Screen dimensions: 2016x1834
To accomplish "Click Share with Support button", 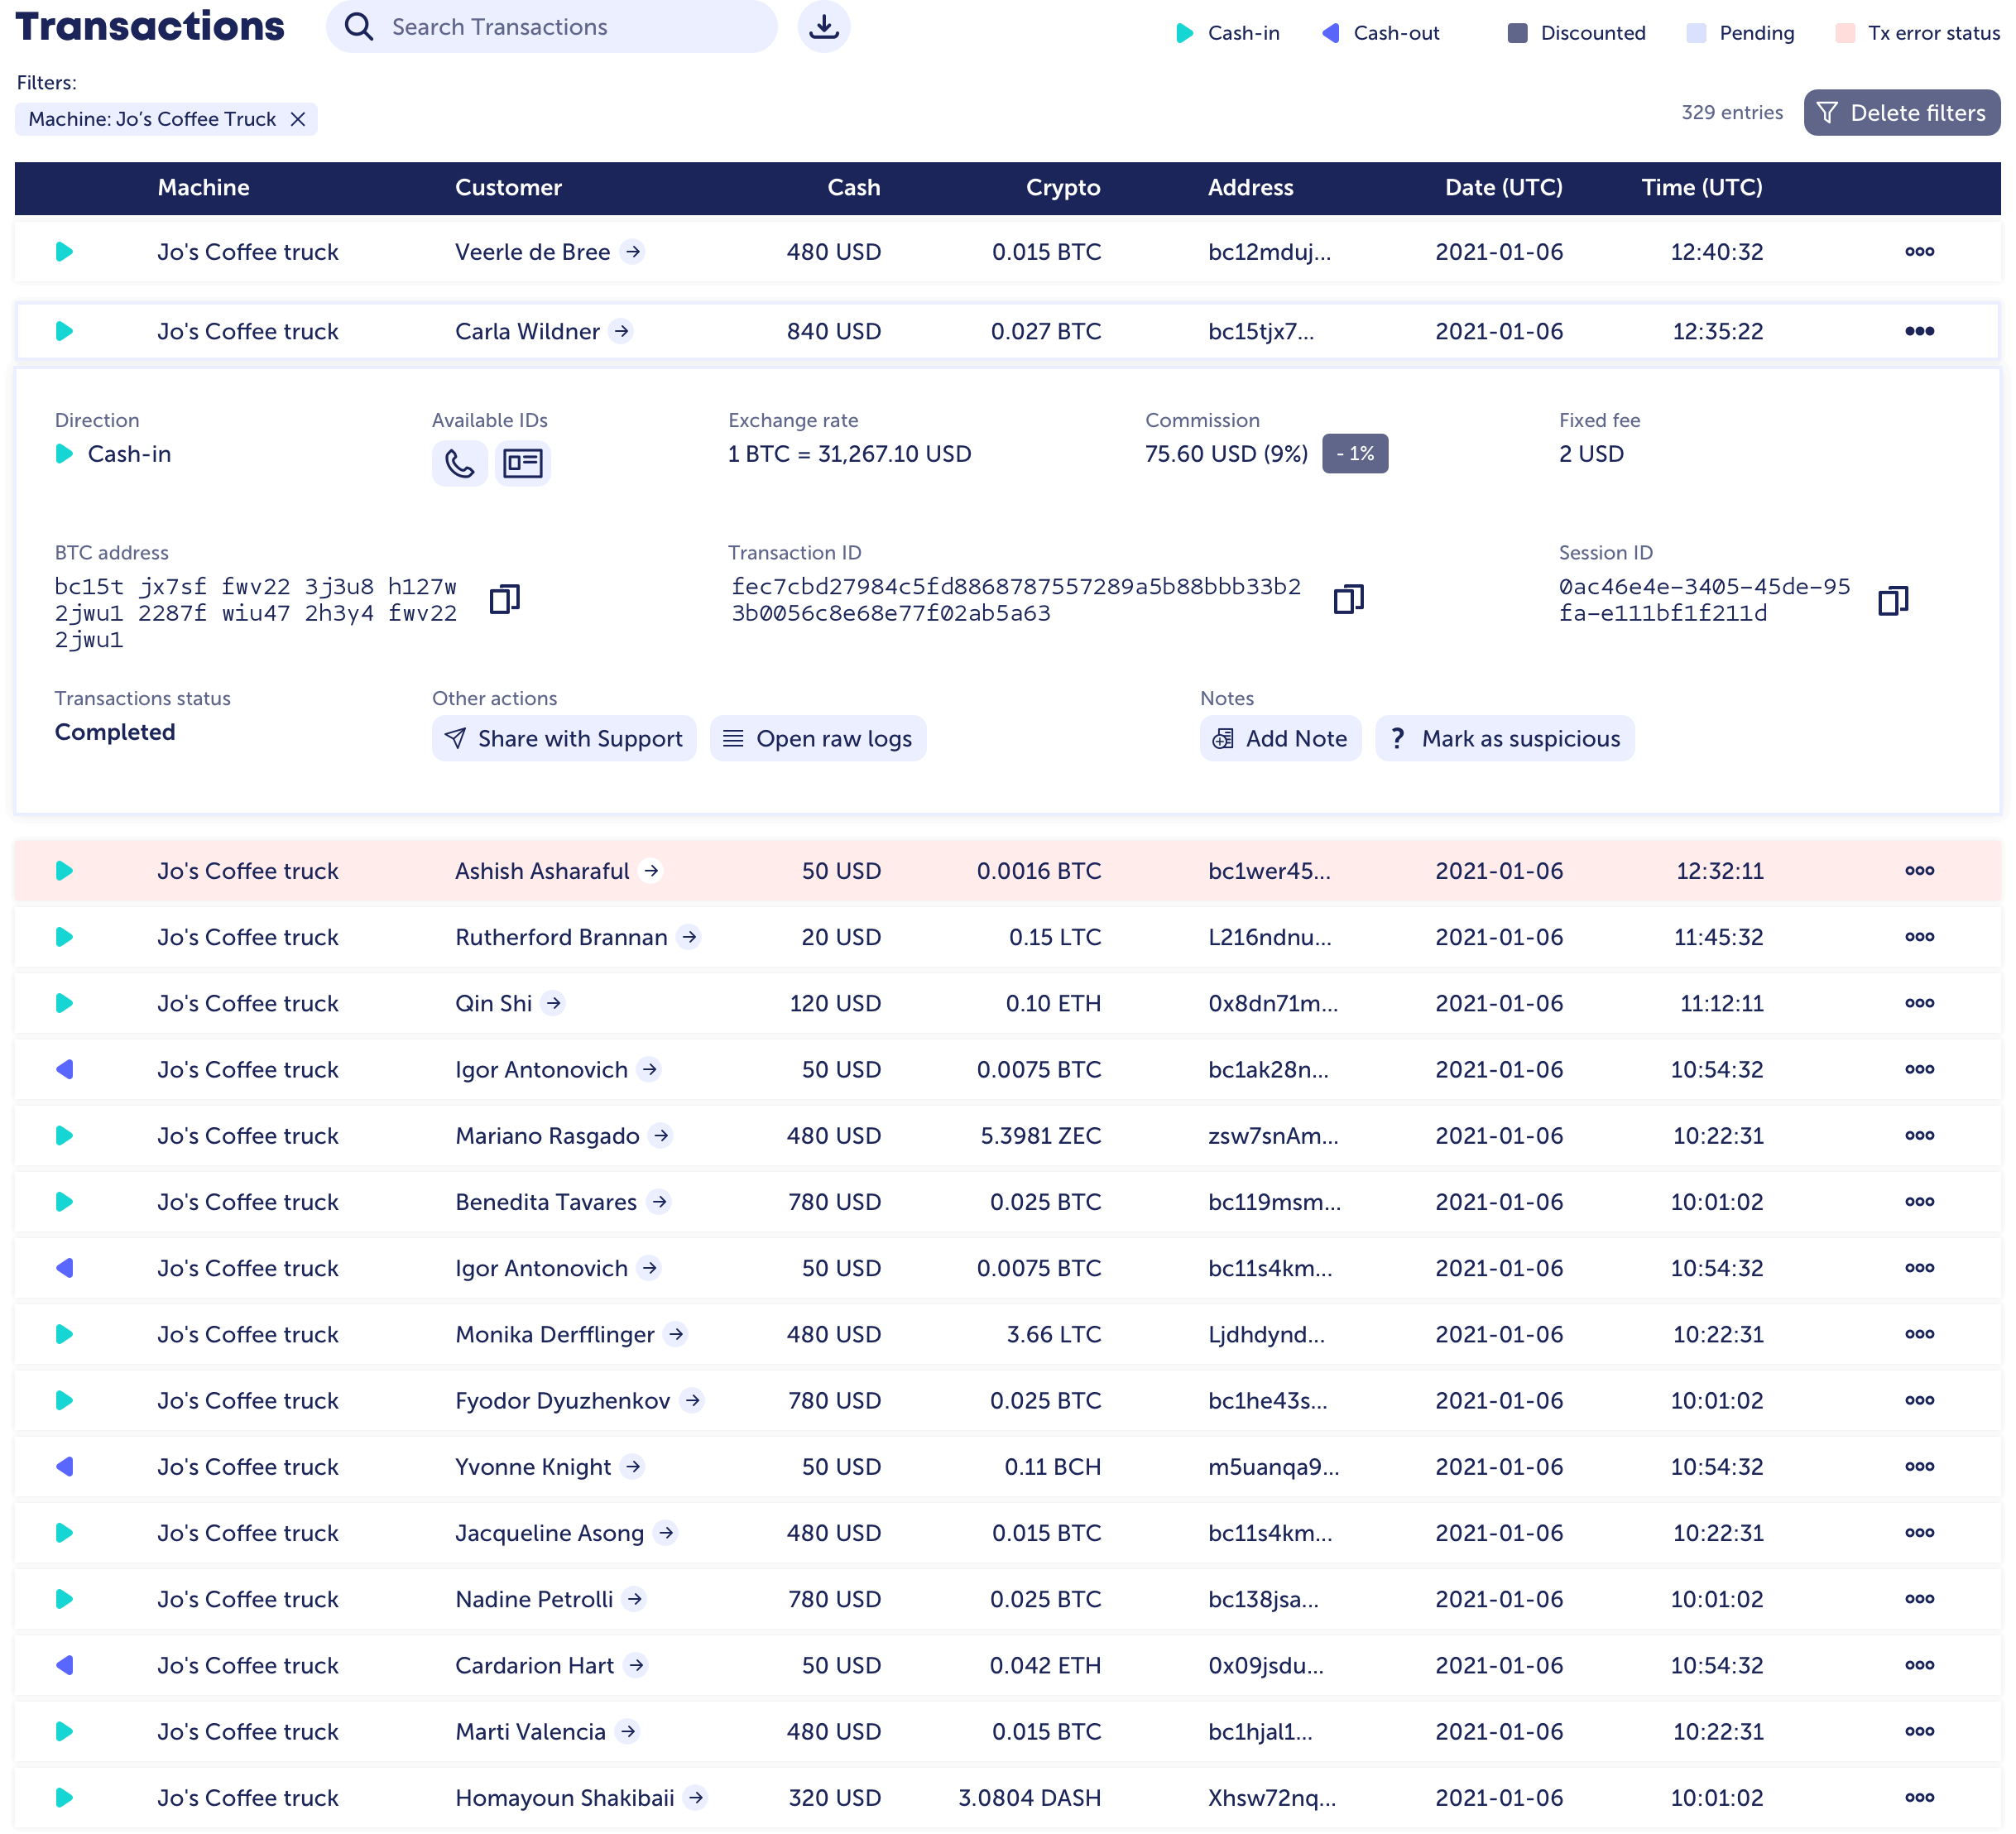I will coord(564,738).
